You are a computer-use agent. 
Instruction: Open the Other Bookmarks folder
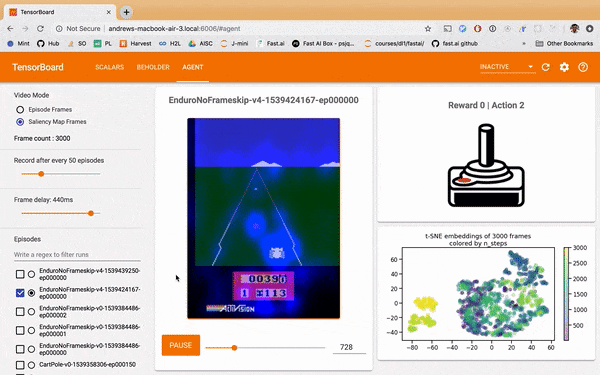[x=564, y=44]
